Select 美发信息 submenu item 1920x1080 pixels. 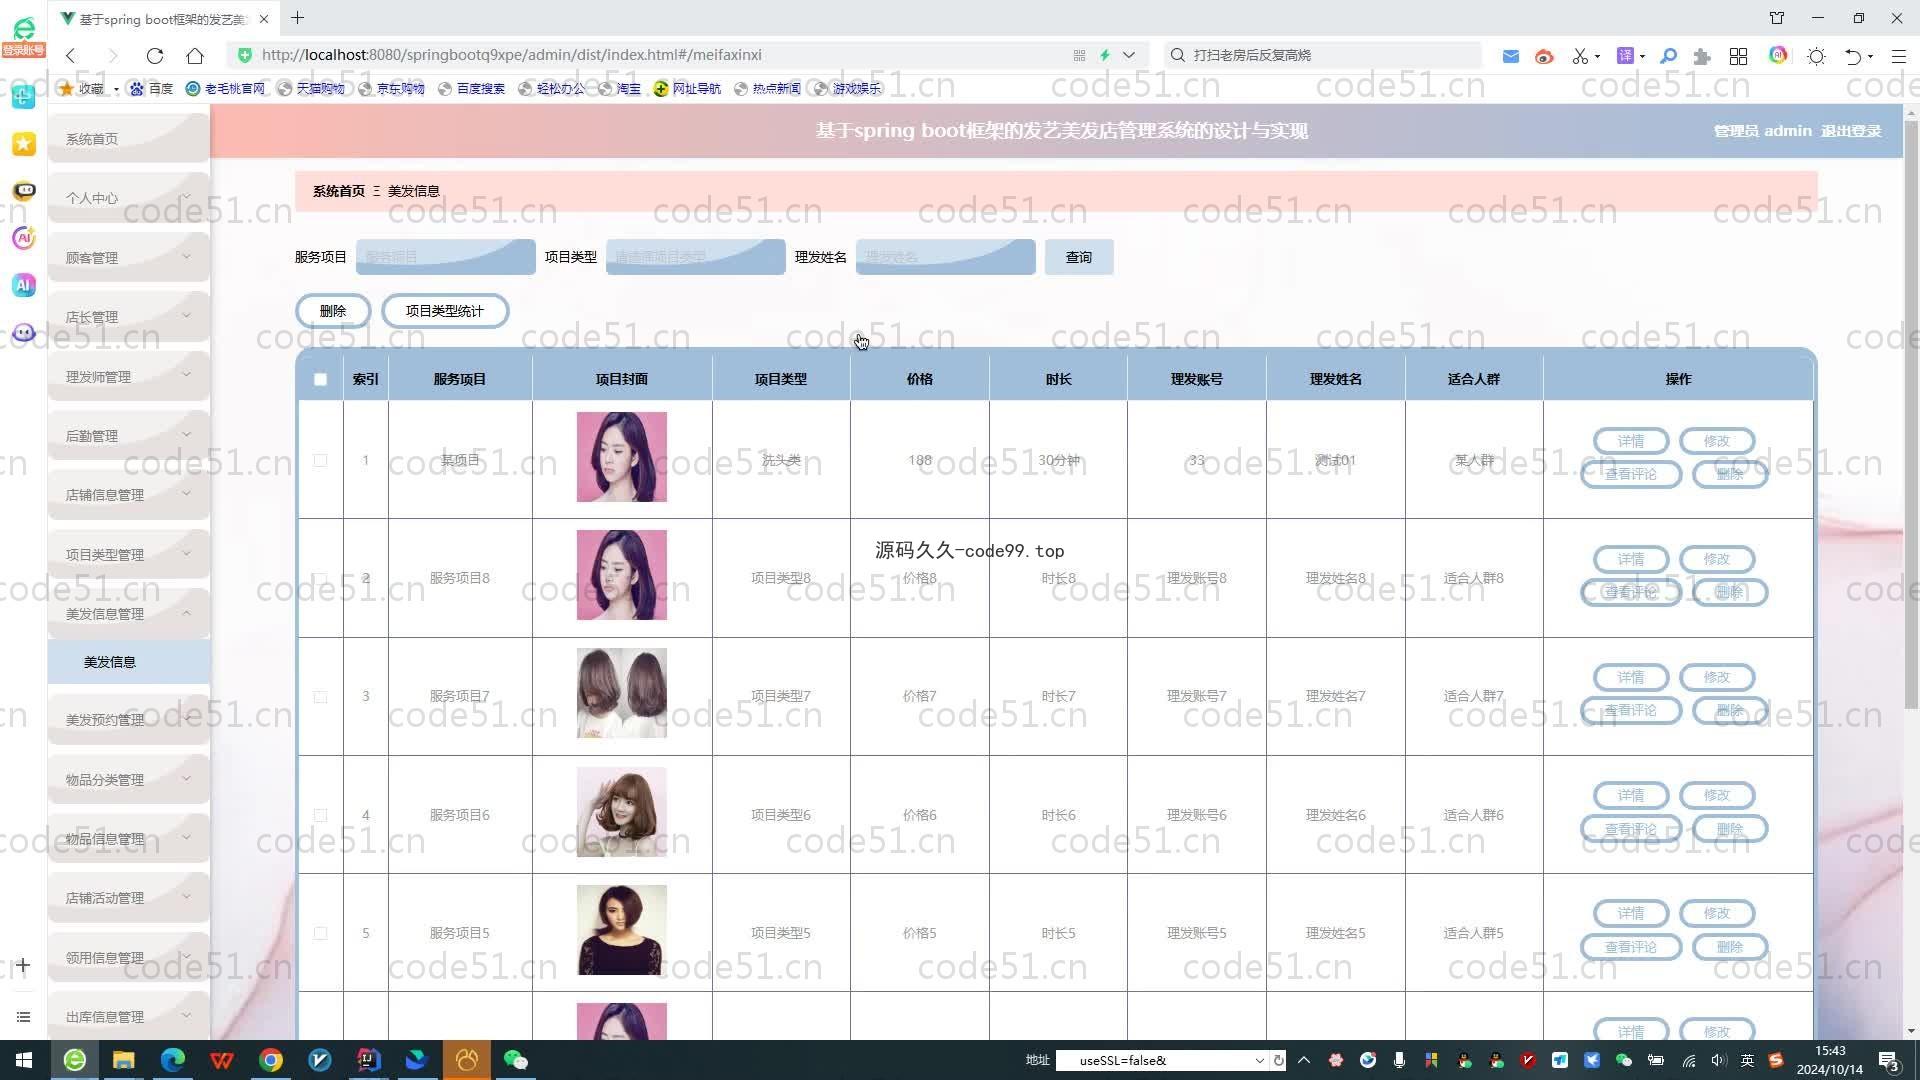click(129, 662)
